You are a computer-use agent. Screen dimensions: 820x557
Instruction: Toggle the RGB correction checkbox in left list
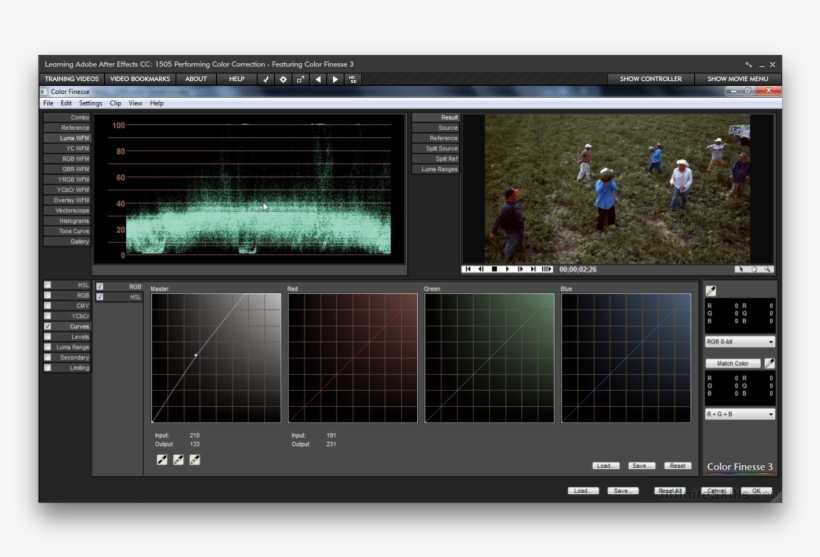click(x=48, y=295)
